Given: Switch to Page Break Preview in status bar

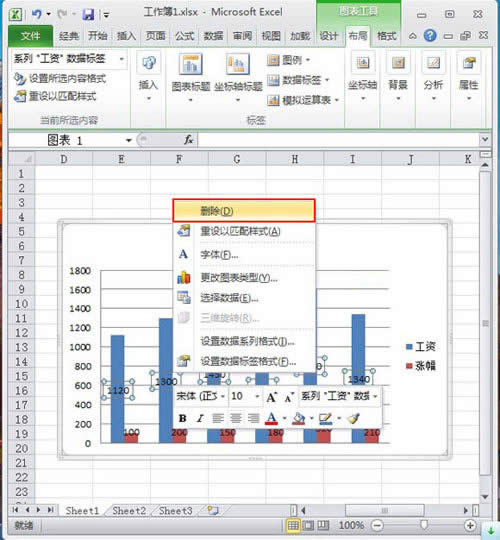Looking at the screenshot, I should [323, 526].
